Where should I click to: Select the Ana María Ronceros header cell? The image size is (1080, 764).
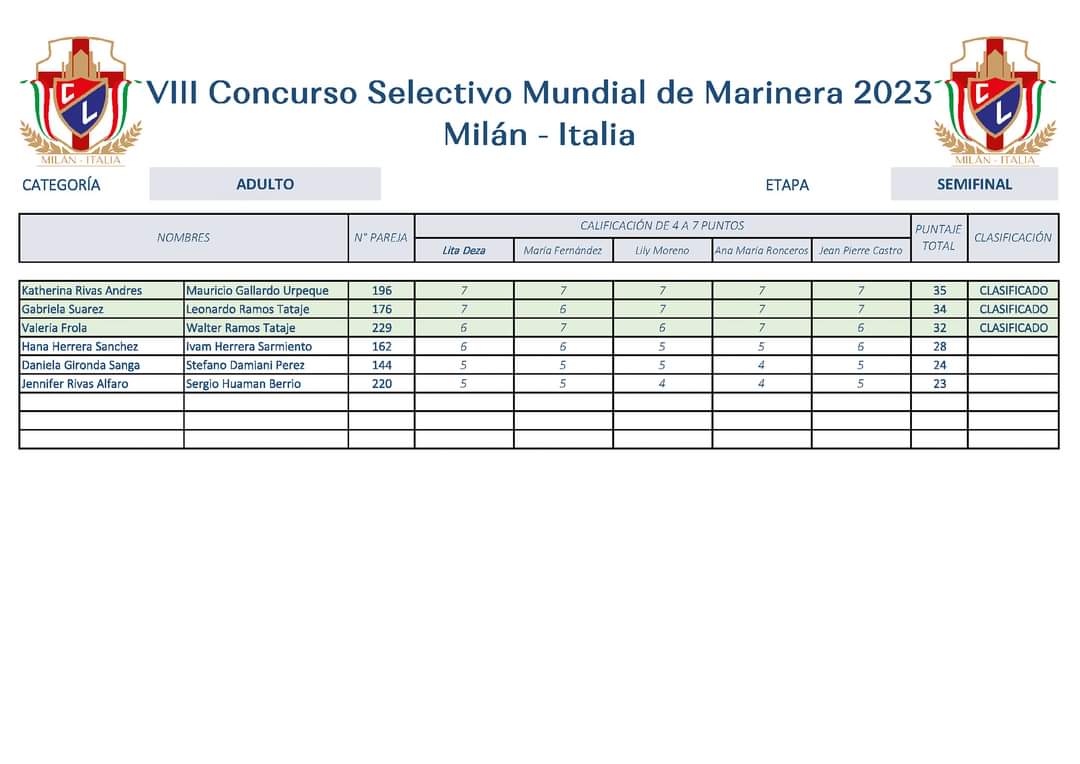(x=761, y=250)
